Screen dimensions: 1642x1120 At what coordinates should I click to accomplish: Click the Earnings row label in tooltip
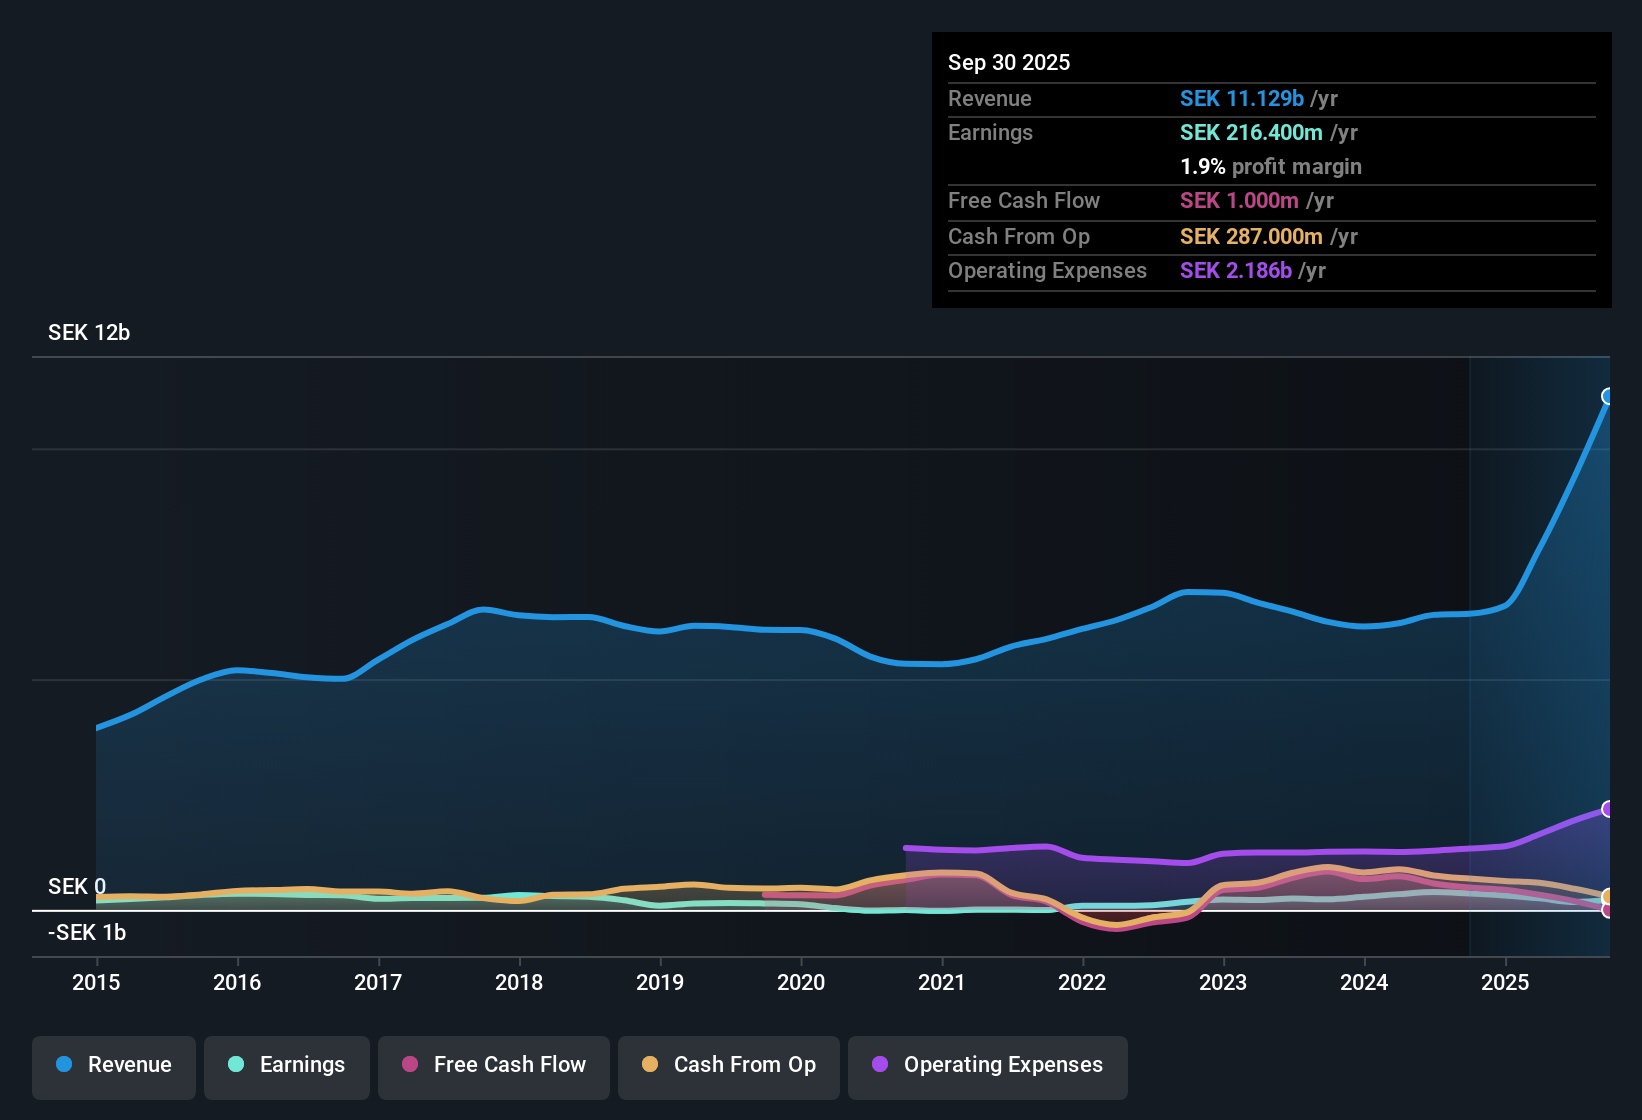pyautogui.click(x=991, y=133)
